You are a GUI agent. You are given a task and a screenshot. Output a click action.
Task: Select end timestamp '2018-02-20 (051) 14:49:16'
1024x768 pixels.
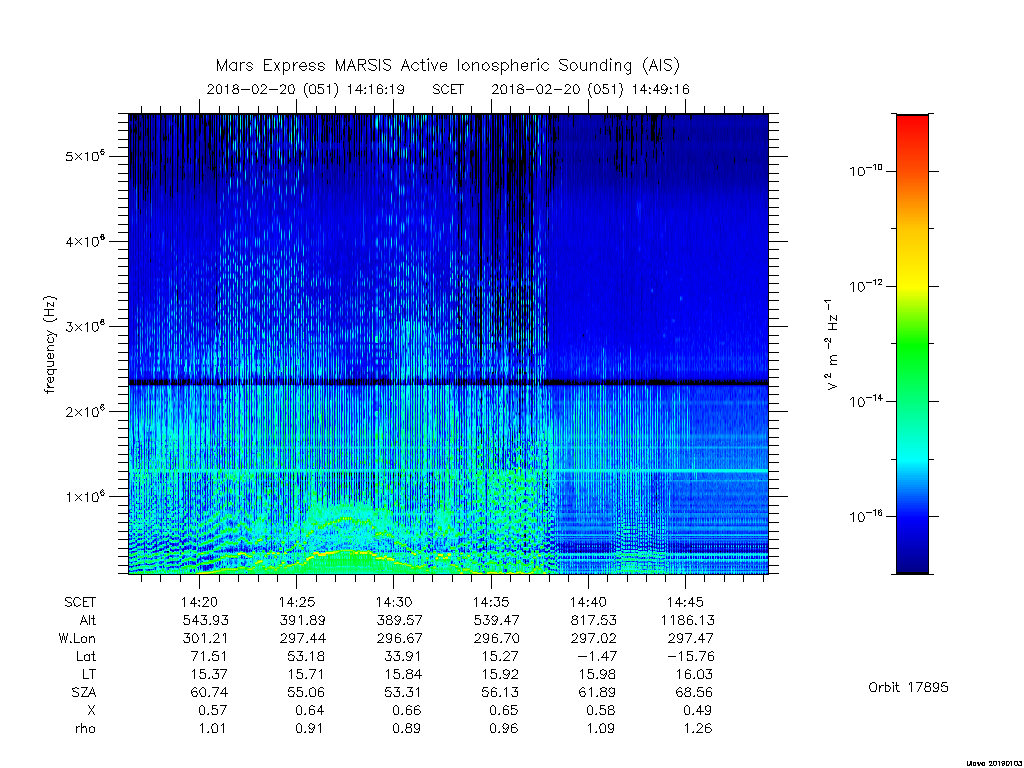click(590, 89)
